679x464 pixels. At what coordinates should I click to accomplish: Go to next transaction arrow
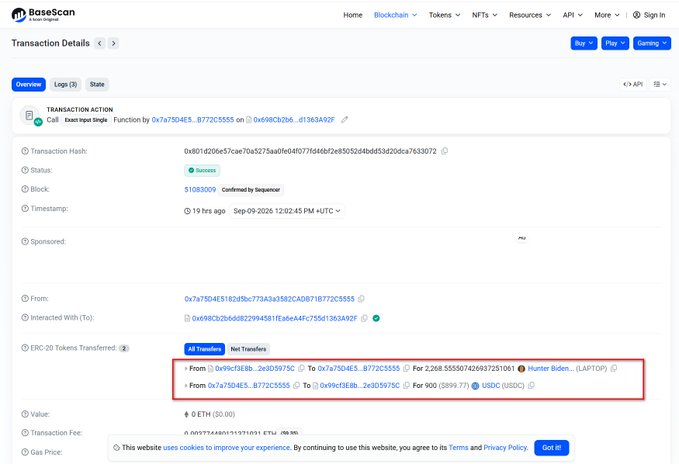click(x=113, y=43)
